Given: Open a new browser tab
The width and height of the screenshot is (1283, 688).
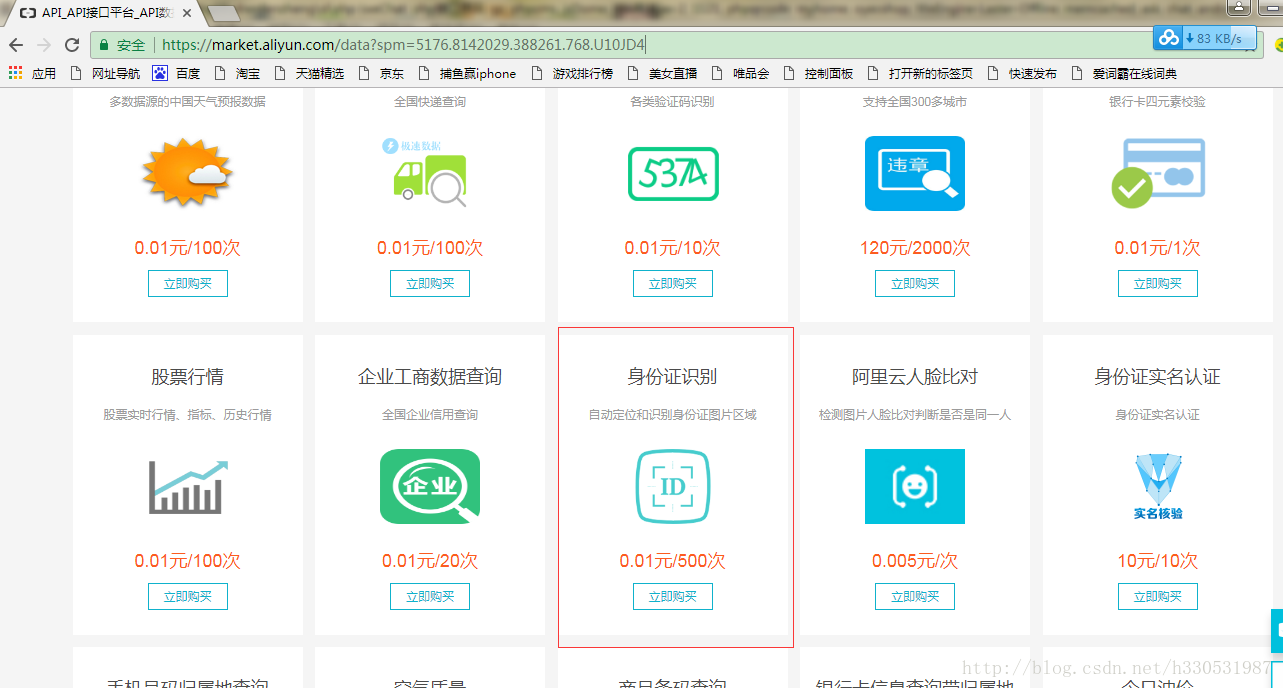Looking at the screenshot, I should 224,13.
